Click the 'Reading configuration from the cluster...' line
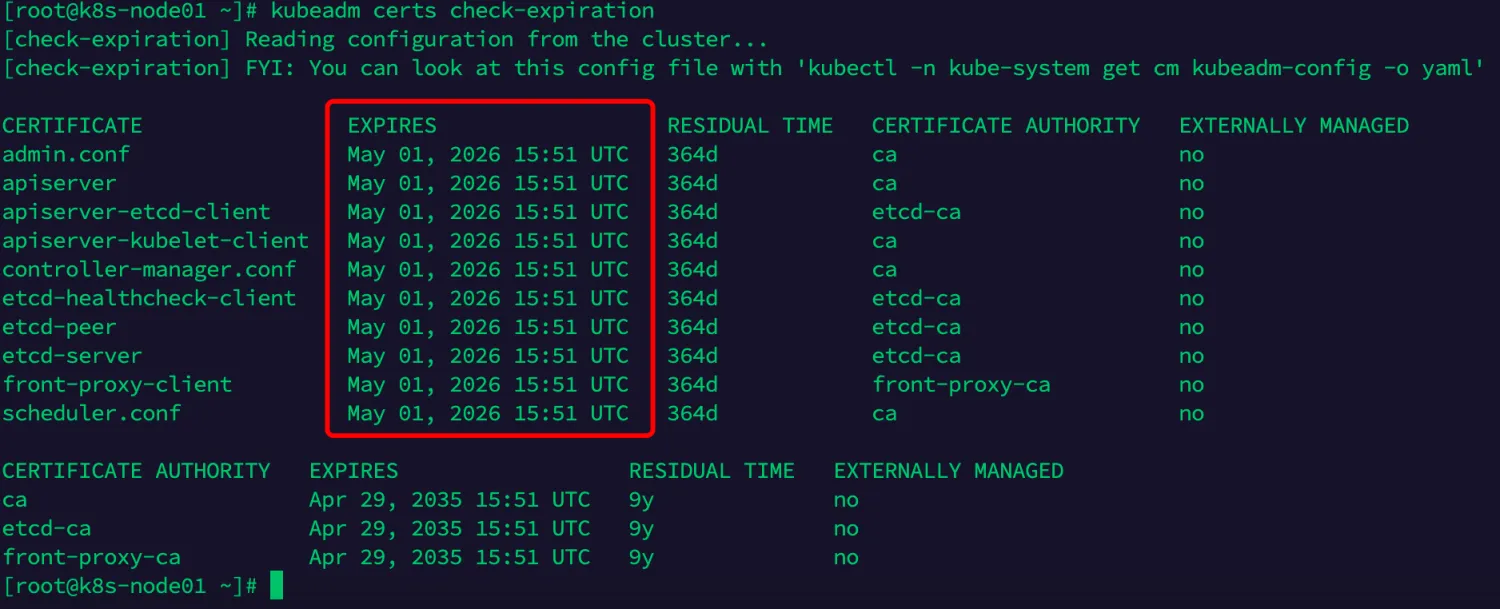 (507, 40)
